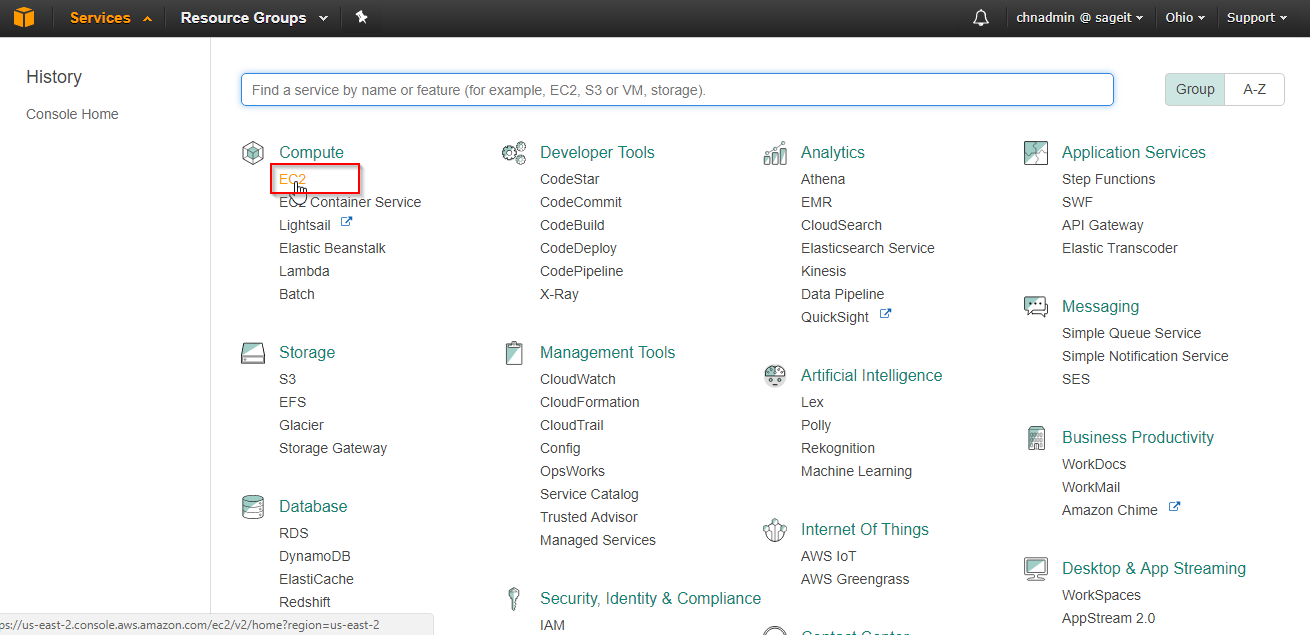Click the pin shortcuts icon
The height and width of the screenshot is (635, 1310).
(x=362, y=18)
